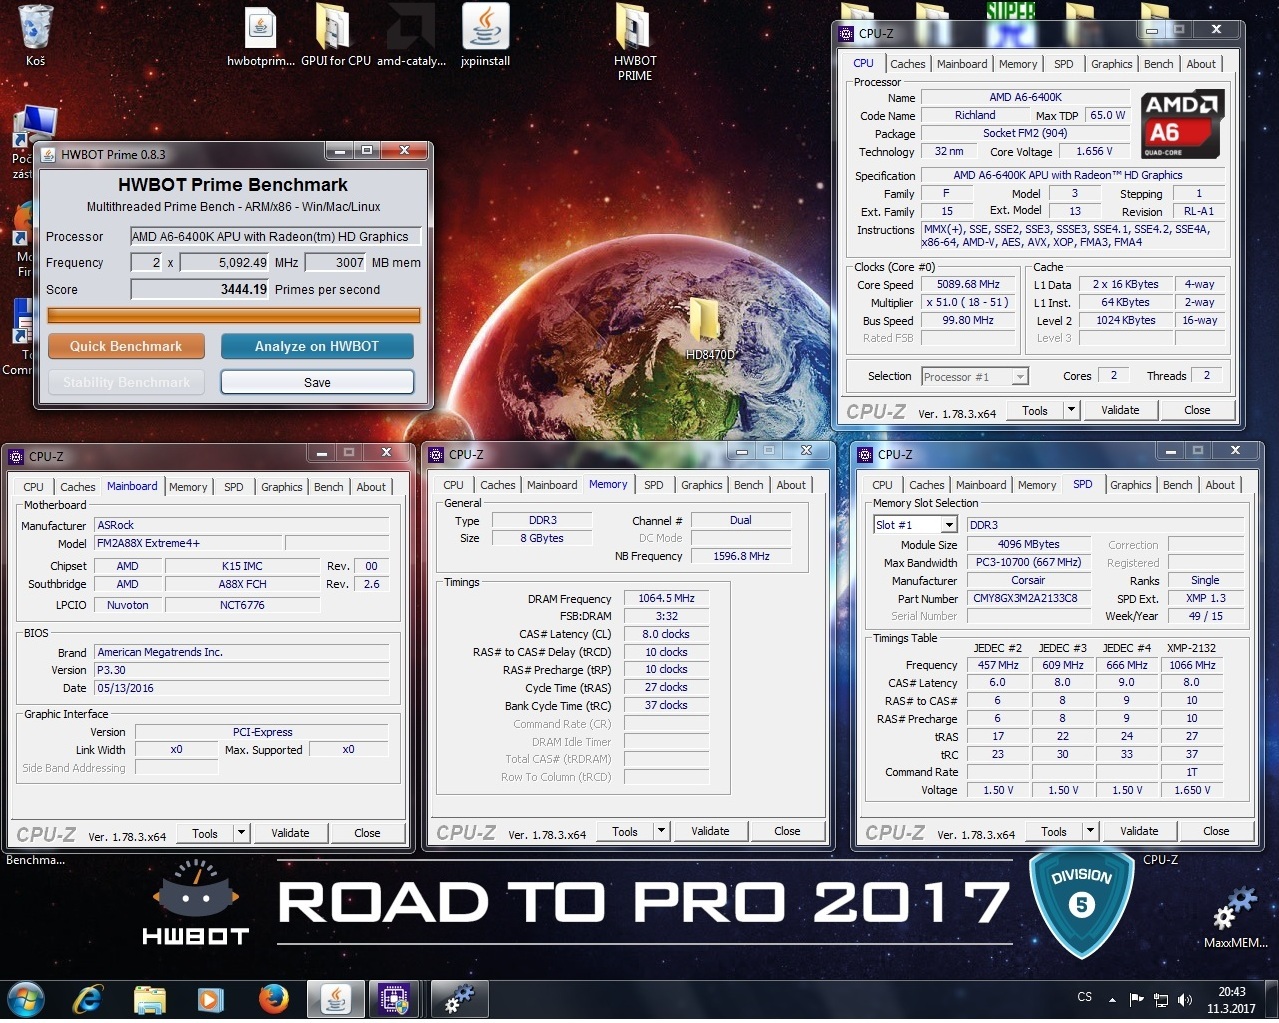Switch to the CPU-Z taskbar item
Screen dimensions: 1279x1023
[x=396, y=999]
